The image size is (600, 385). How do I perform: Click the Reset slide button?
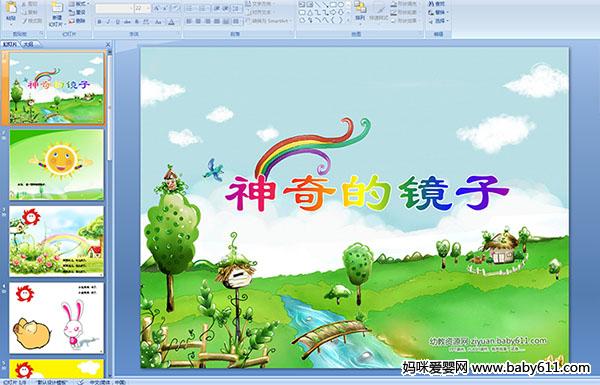click(77, 13)
